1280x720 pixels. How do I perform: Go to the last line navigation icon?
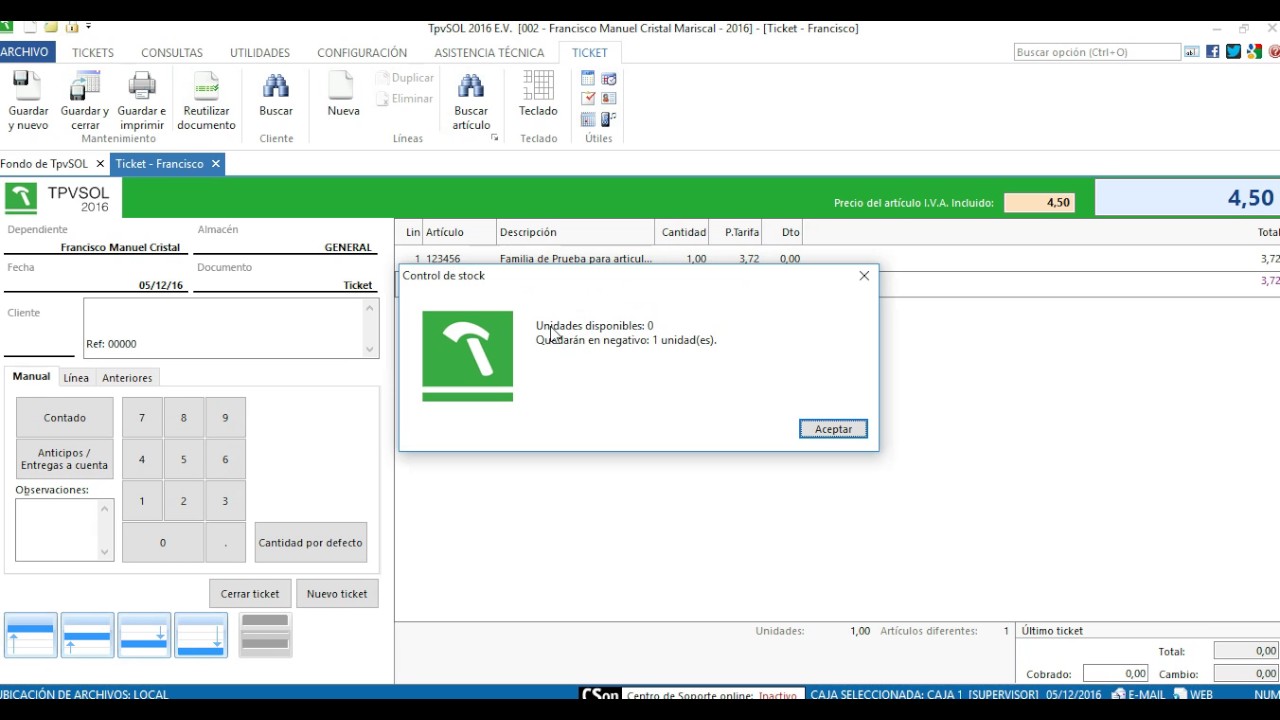tap(201, 635)
